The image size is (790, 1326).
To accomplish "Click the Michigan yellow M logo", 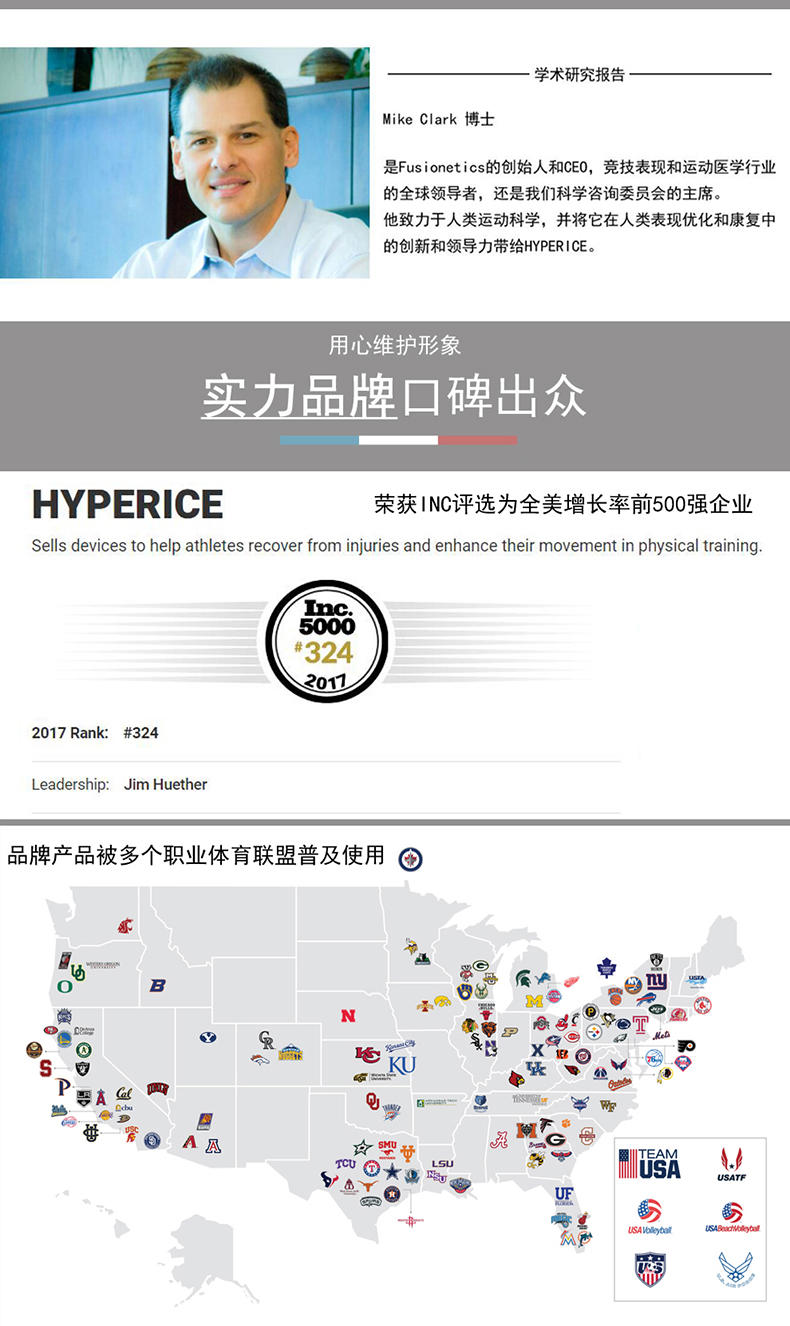I will coord(534,1000).
